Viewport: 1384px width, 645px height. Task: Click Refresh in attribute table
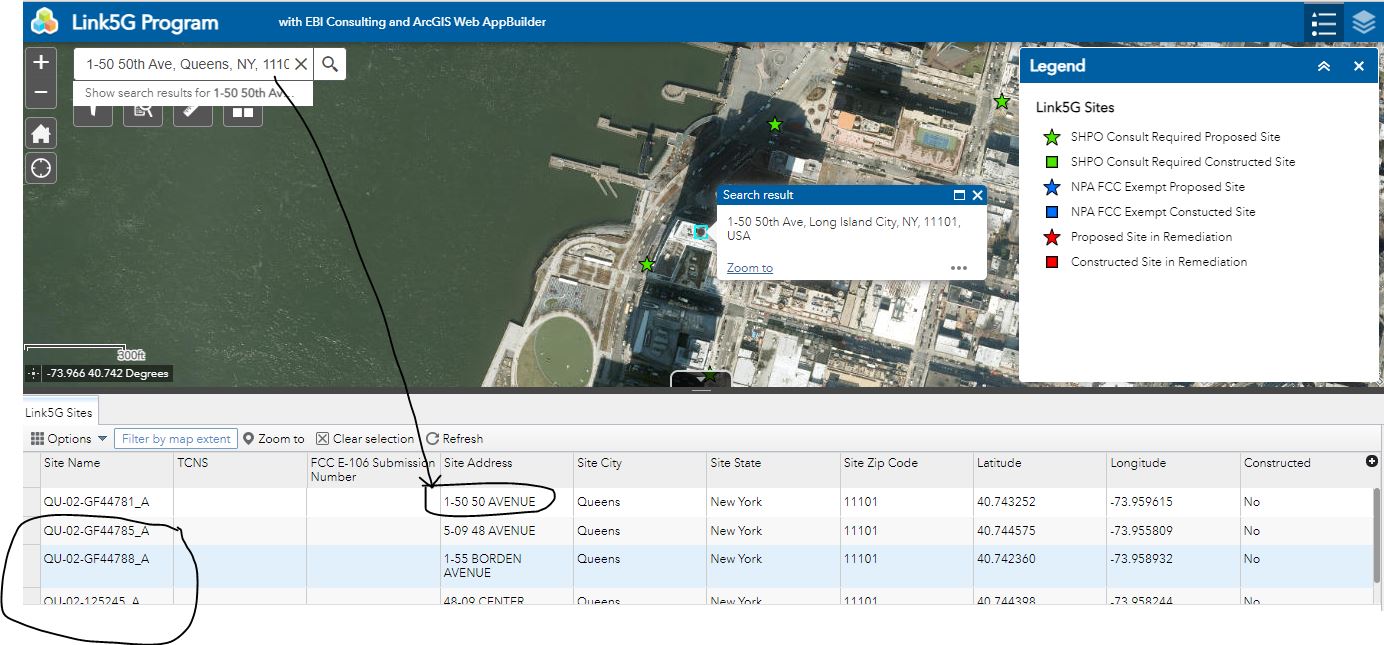point(454,438)
